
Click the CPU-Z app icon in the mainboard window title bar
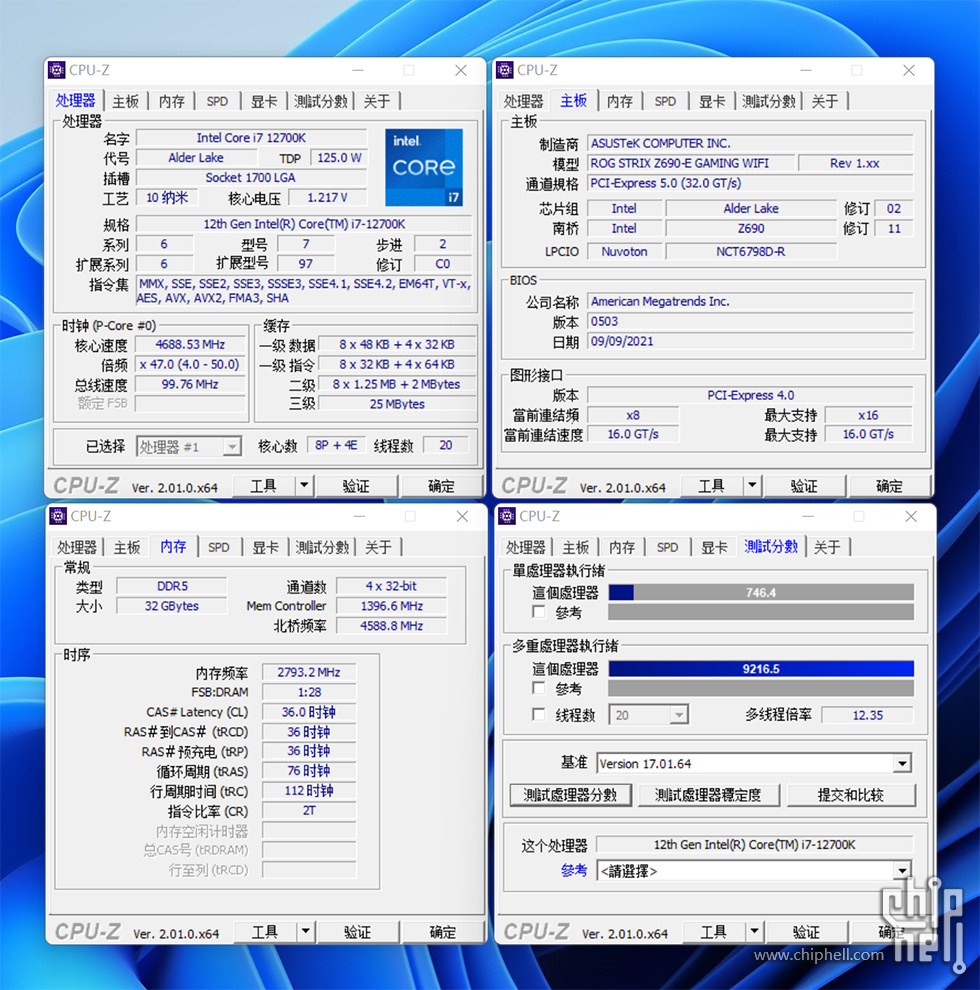(x=505, y=70)
